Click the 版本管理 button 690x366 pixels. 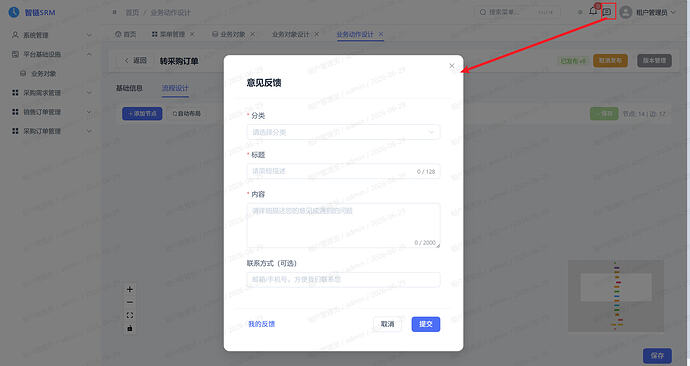pos(654,61)
